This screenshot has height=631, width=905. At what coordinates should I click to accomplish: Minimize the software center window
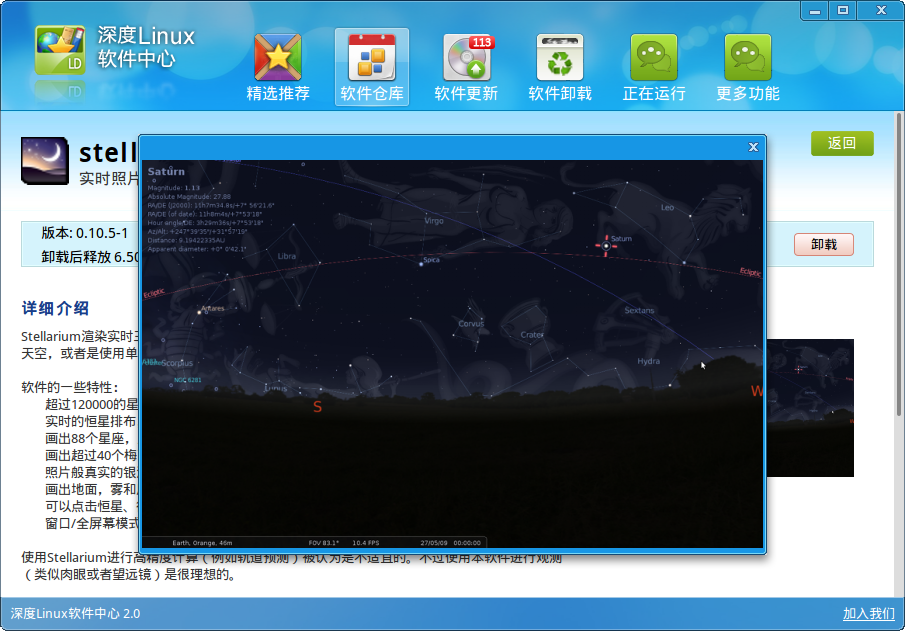(x=815, y=10)
